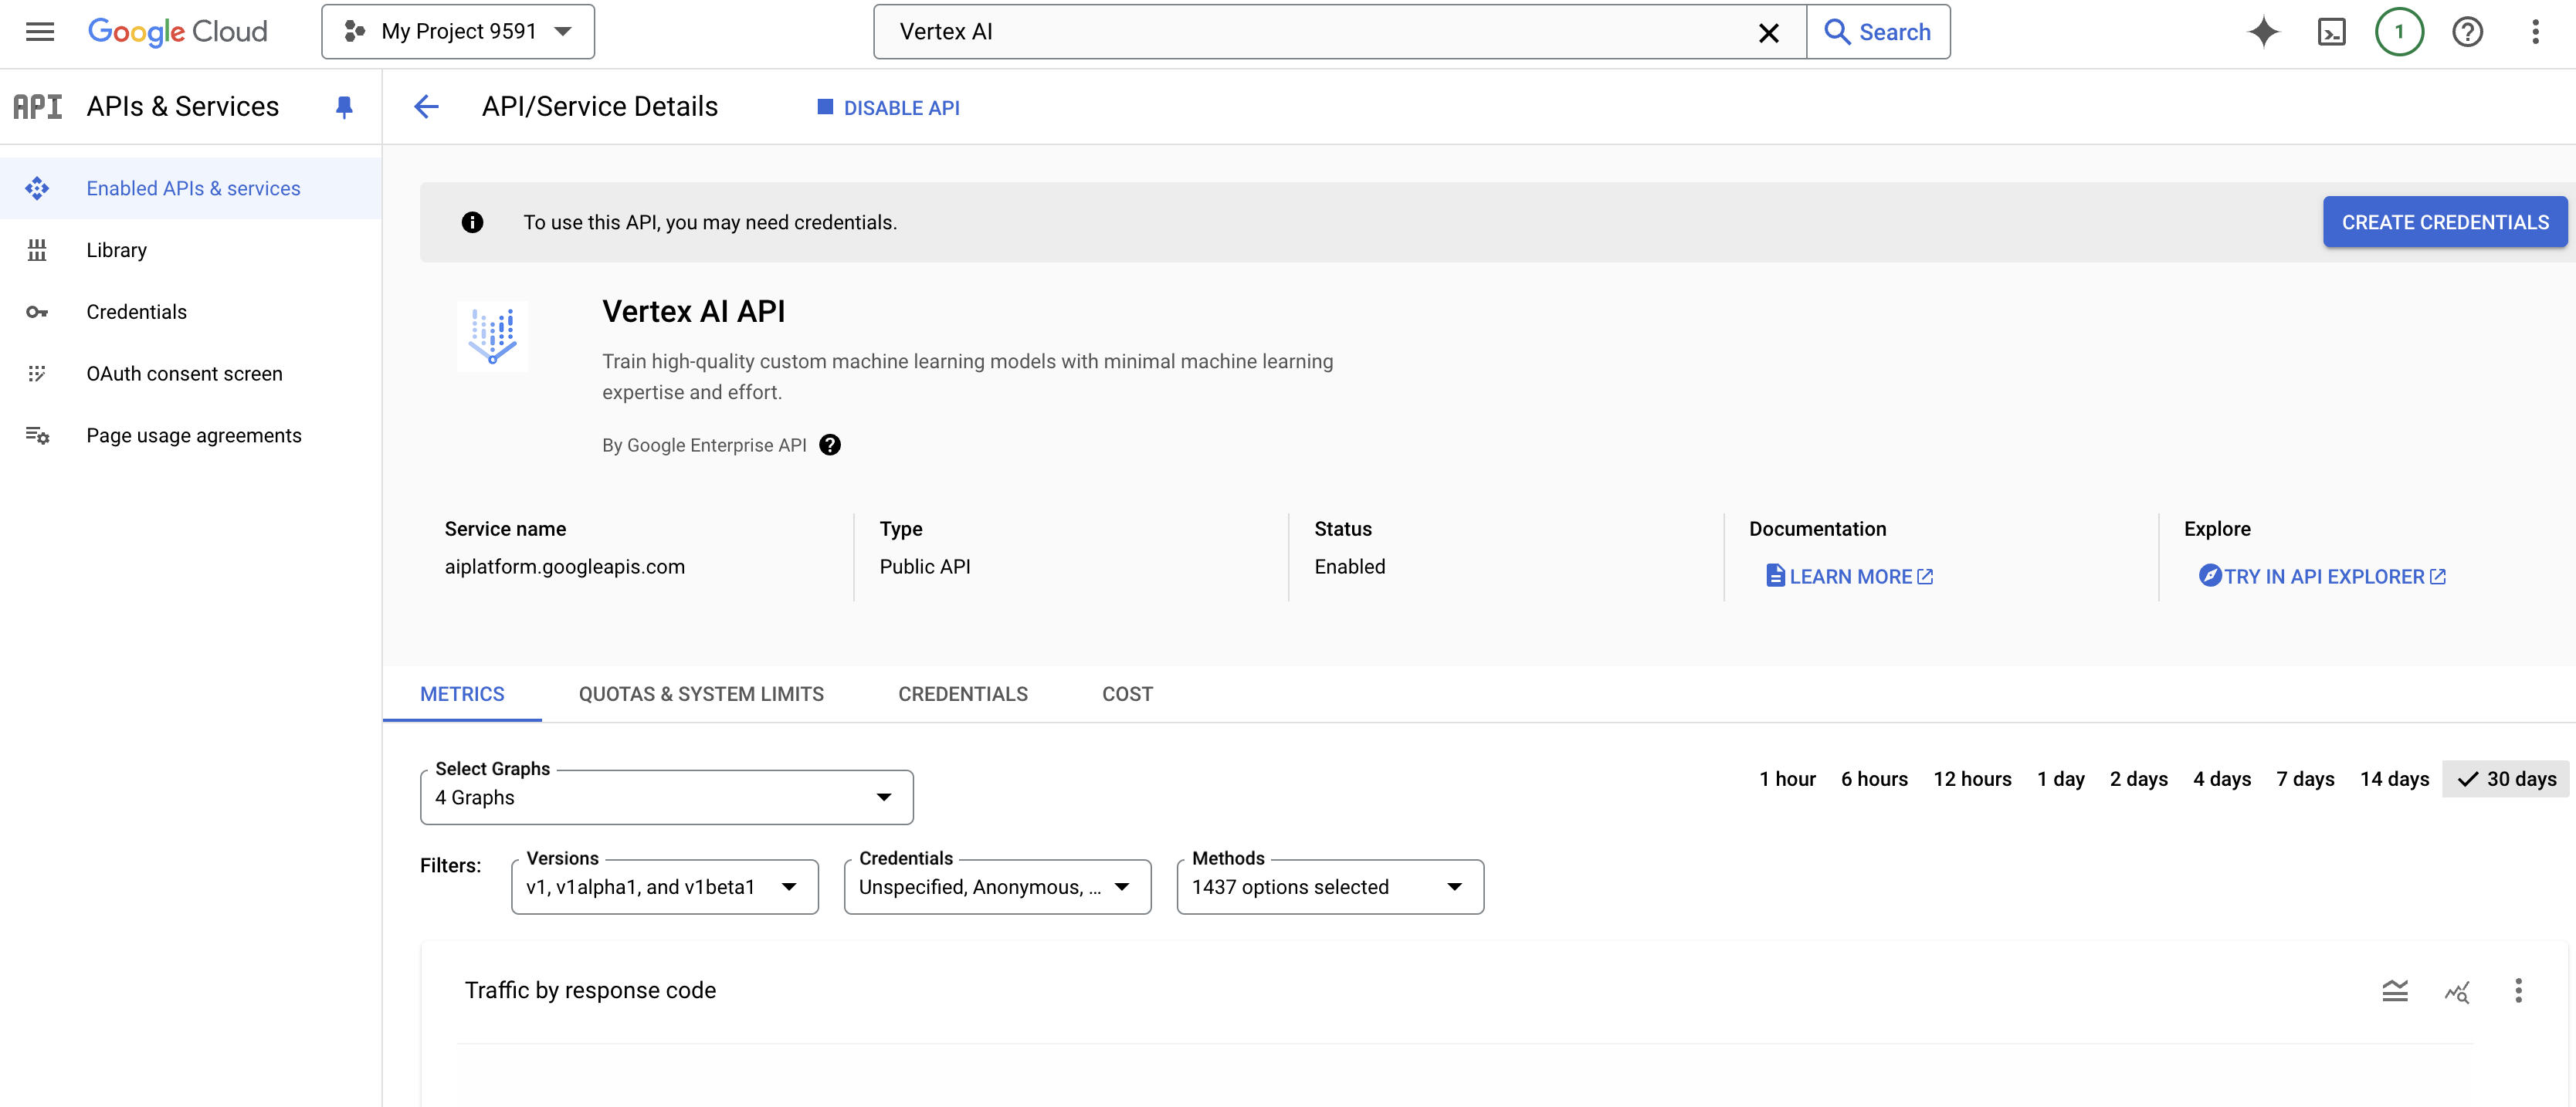The image size is (2576, 1107).
Task: Open the My Project 9591 project selector
Action: (x=458, y=32)
